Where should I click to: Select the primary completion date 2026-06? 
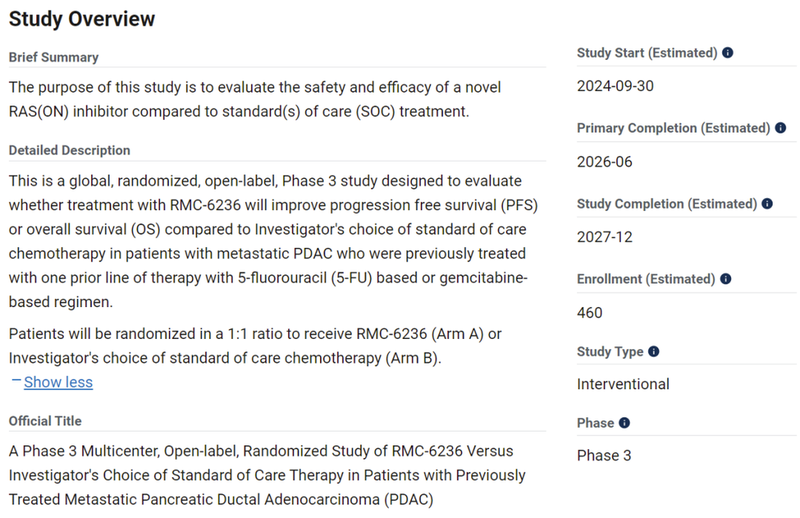click(x=605, y=162)
